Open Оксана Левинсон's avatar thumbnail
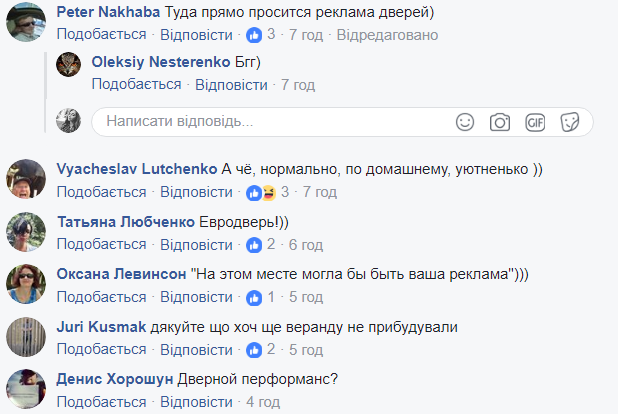 (x=26, y=284)
